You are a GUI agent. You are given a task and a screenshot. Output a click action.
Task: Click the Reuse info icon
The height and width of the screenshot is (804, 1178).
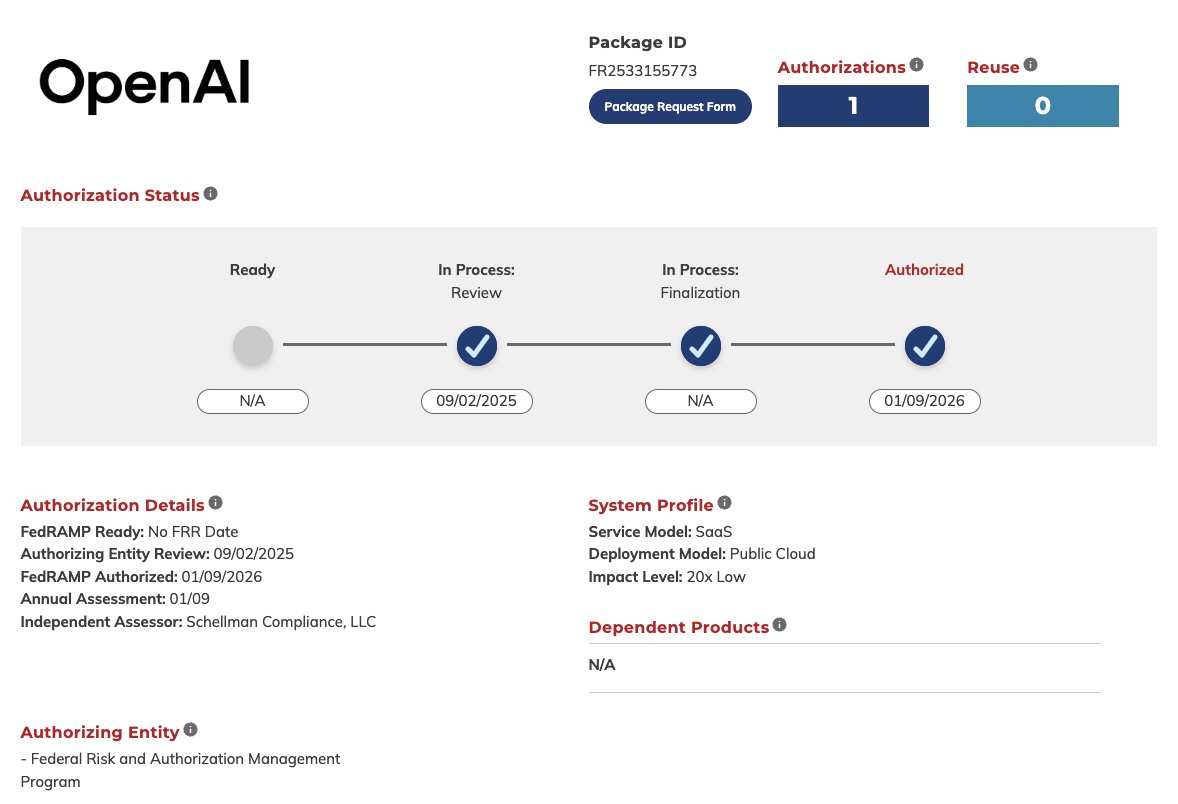tap(1031, 65)
